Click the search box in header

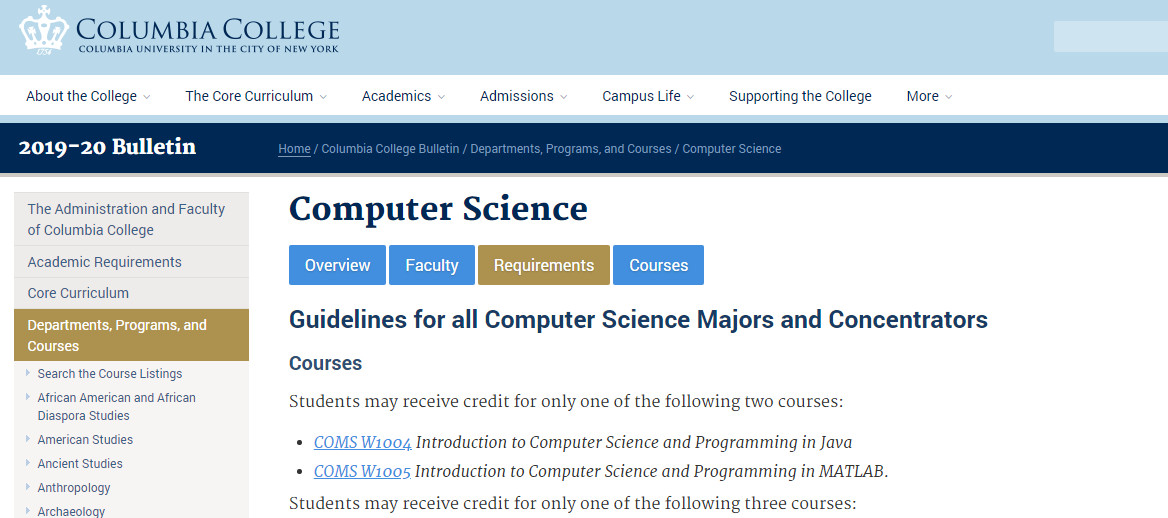coord(1111,37)
